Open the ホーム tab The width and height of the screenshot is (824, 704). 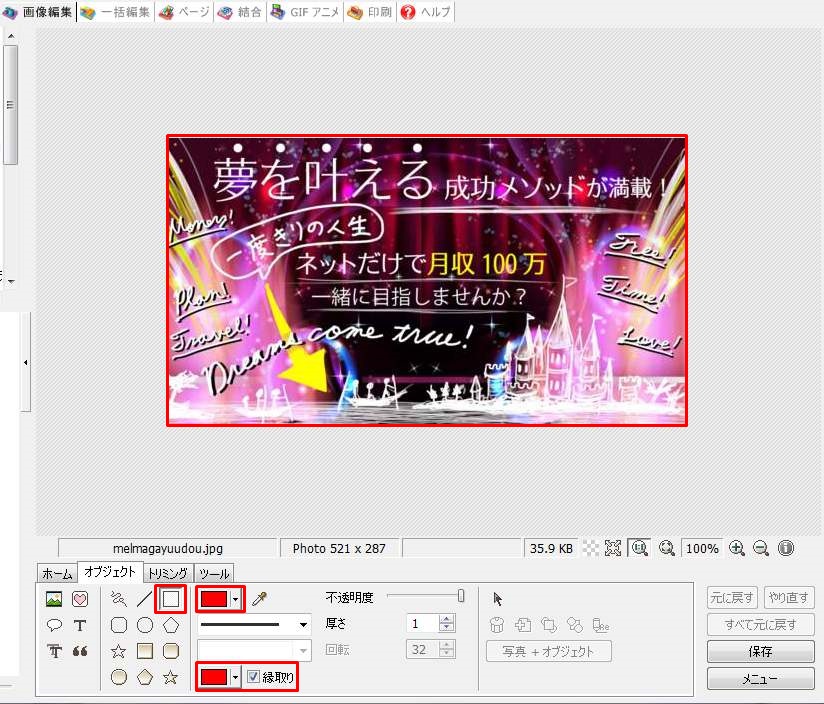point(56,573)
